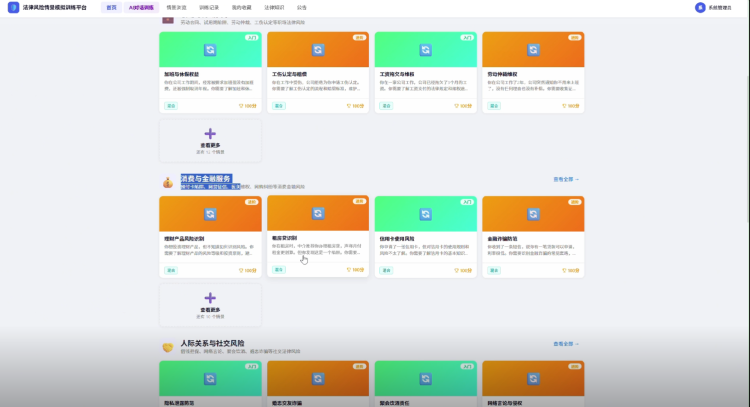Click 查看更多 label under workplace cards
750x407 pixels.
(210, 145)
